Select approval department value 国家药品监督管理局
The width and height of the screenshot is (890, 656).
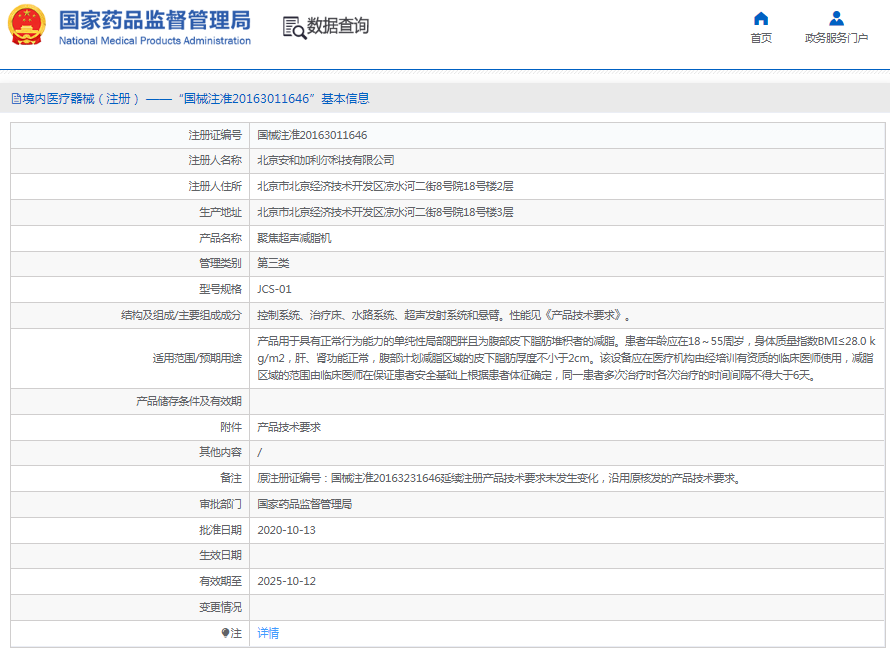click(x=304, y=504)
